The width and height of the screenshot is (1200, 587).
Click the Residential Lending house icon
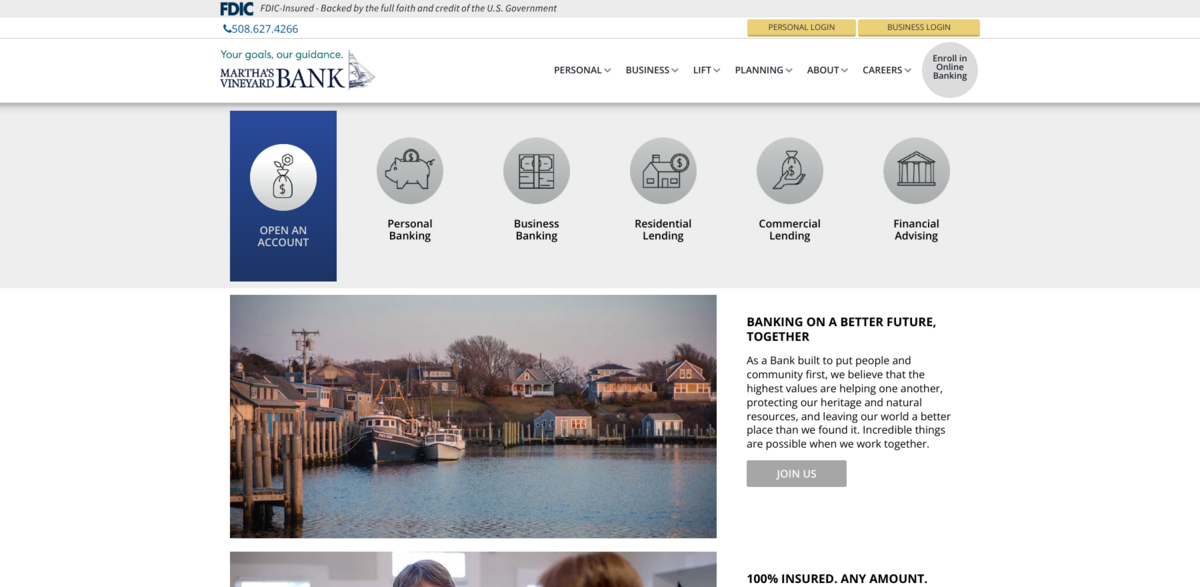click(x=663, y=171)
